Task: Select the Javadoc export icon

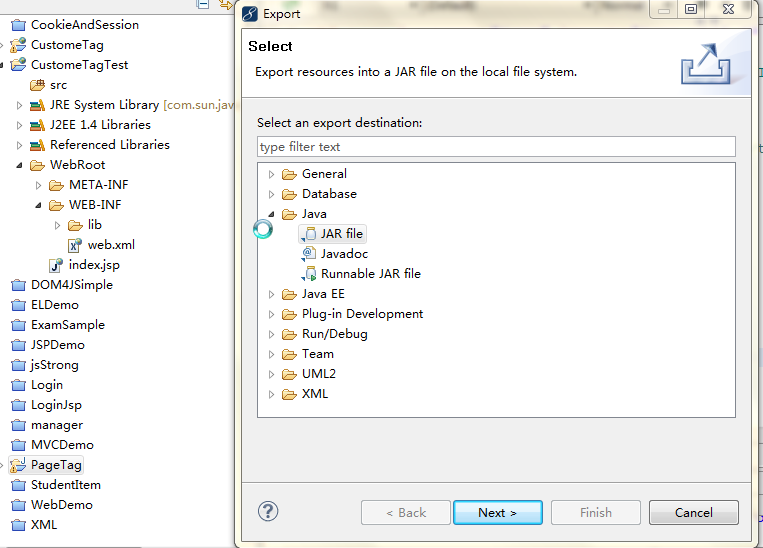Action: coord(309,254)
